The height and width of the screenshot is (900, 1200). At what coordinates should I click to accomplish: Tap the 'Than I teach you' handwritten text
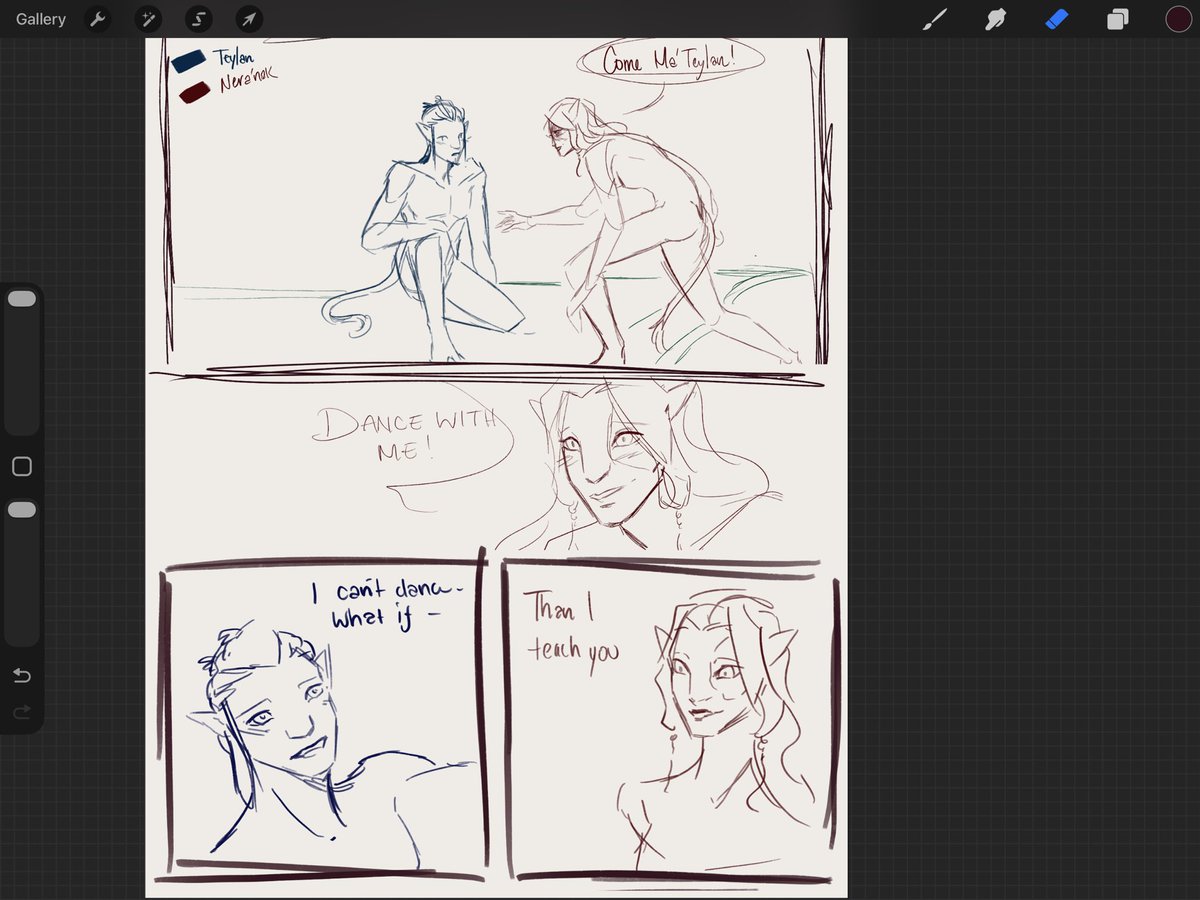click(x=571, y=629)
